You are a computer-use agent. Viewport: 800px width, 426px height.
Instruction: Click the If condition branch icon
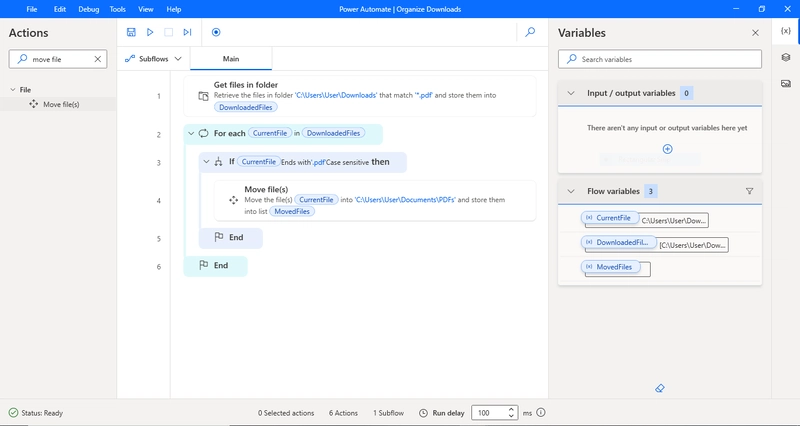pos(218,162)
